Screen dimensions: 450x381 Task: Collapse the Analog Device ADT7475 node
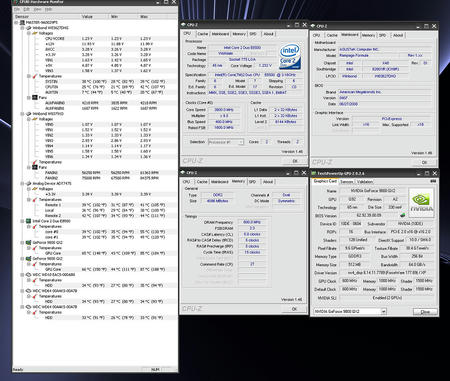(x=22, y=183)
